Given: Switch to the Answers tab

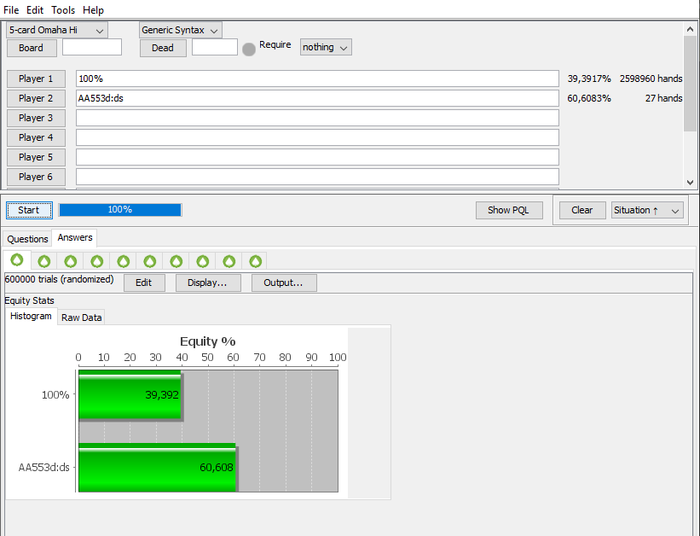Looking at the screenshot, I should pos(75,237).
